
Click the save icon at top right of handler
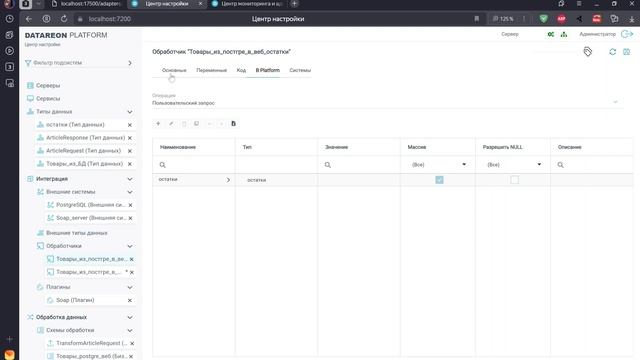click(x=627, y=52)
